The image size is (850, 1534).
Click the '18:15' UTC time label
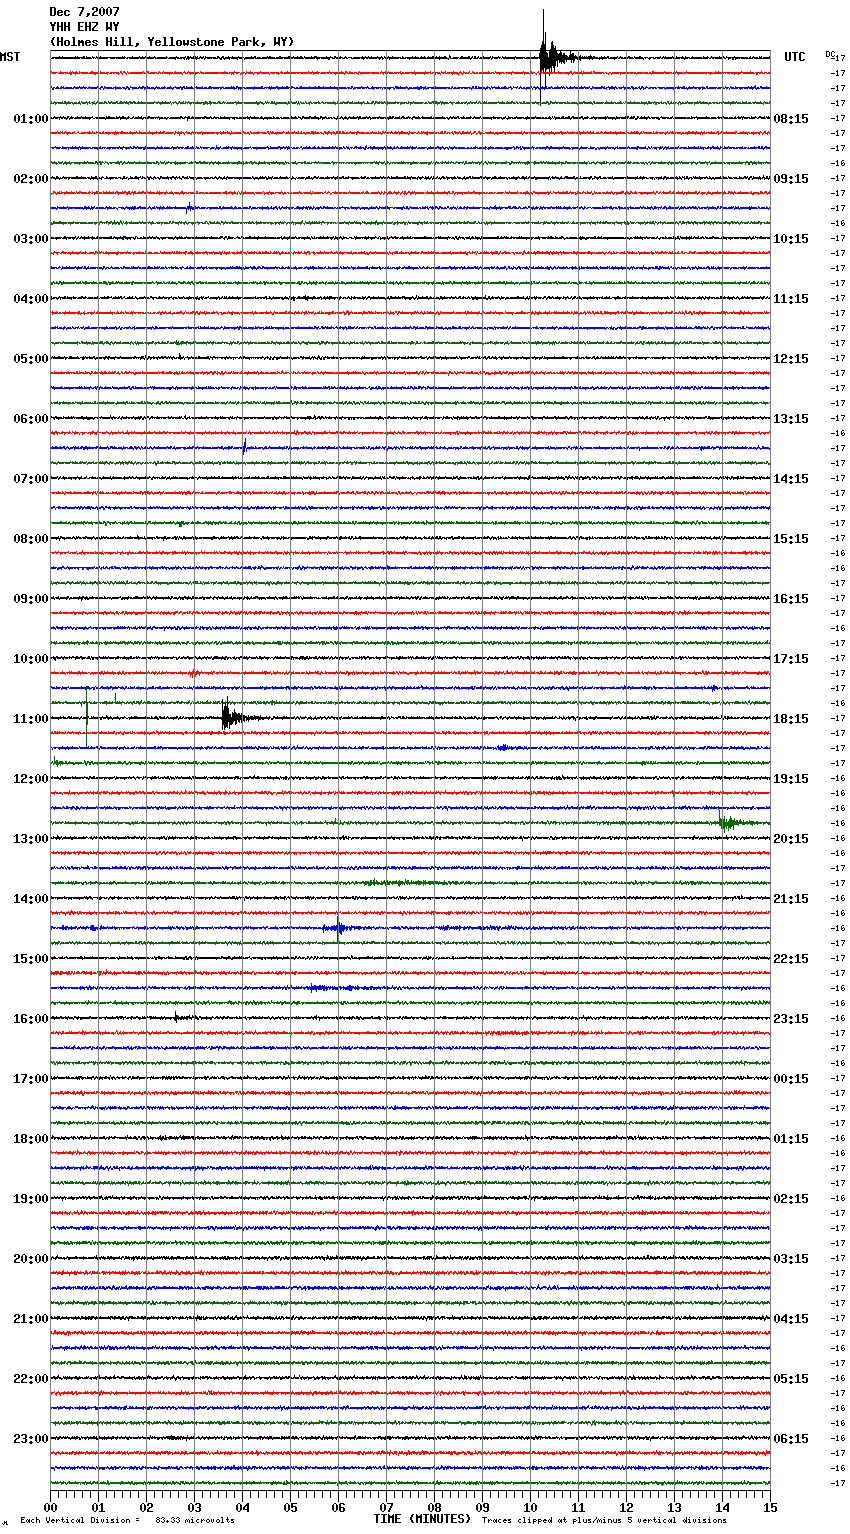click(x=791, y=719)
